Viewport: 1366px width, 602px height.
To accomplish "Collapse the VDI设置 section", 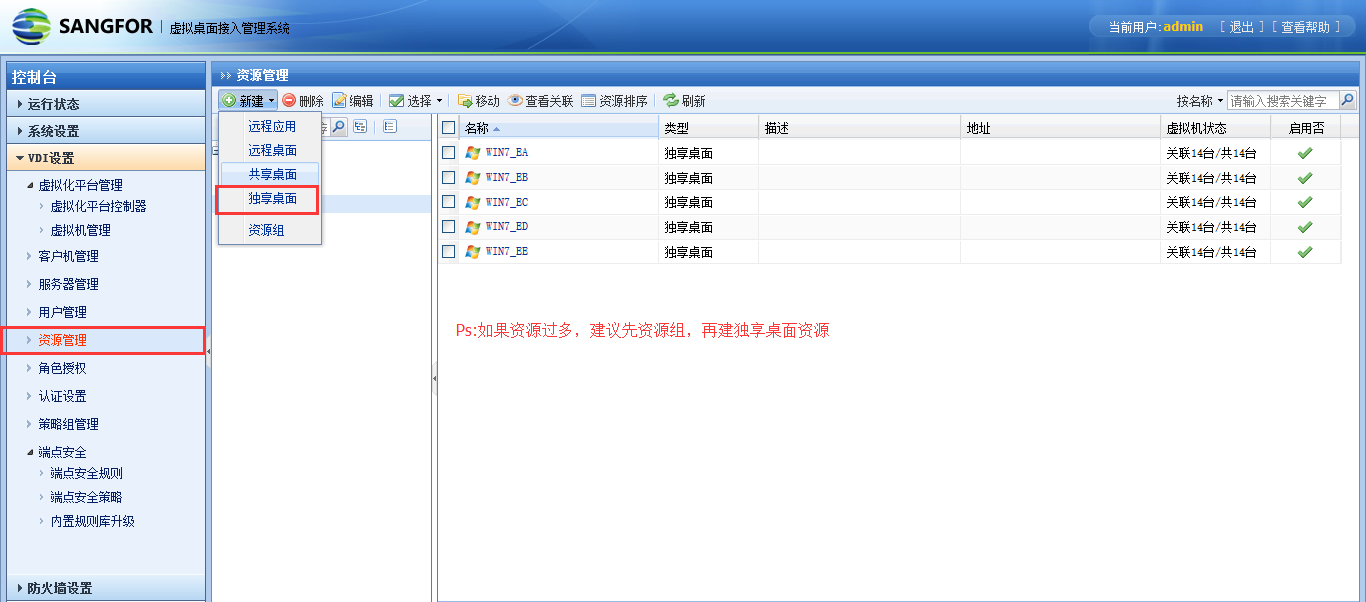I will [x=106, y=158].
